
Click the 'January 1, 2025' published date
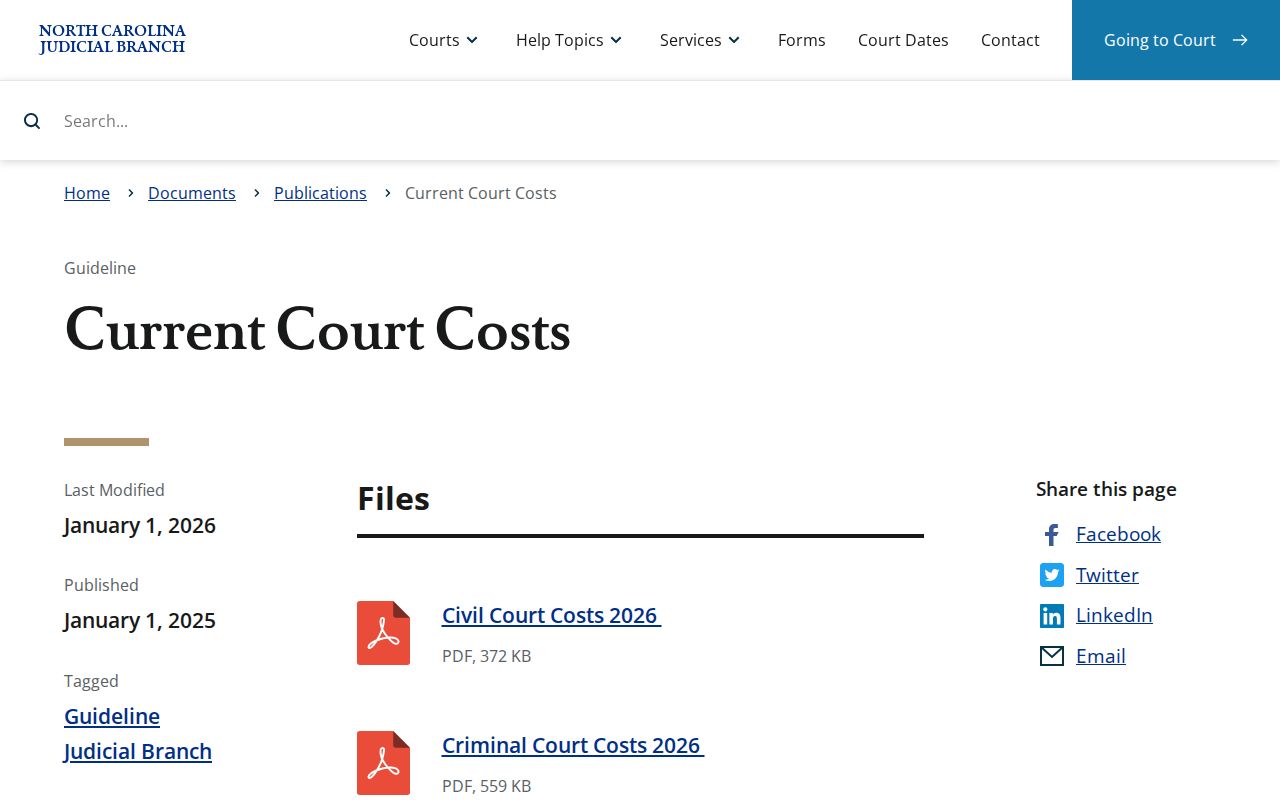coord(140,620)
